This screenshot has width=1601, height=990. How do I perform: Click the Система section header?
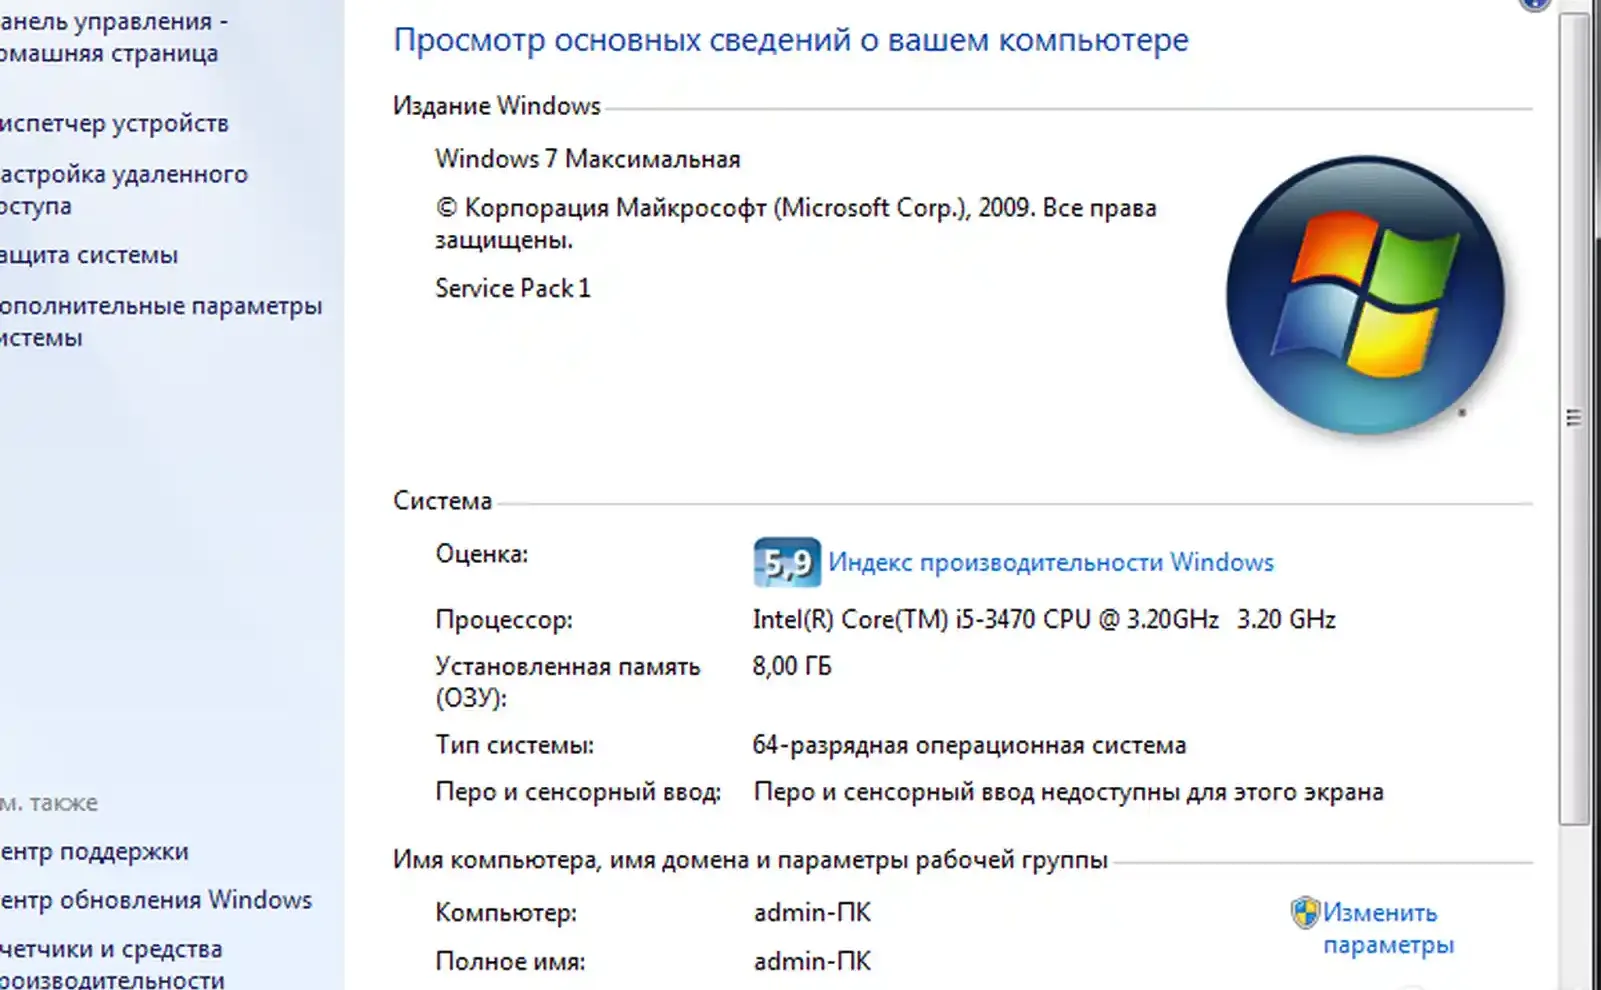[442, 500]
